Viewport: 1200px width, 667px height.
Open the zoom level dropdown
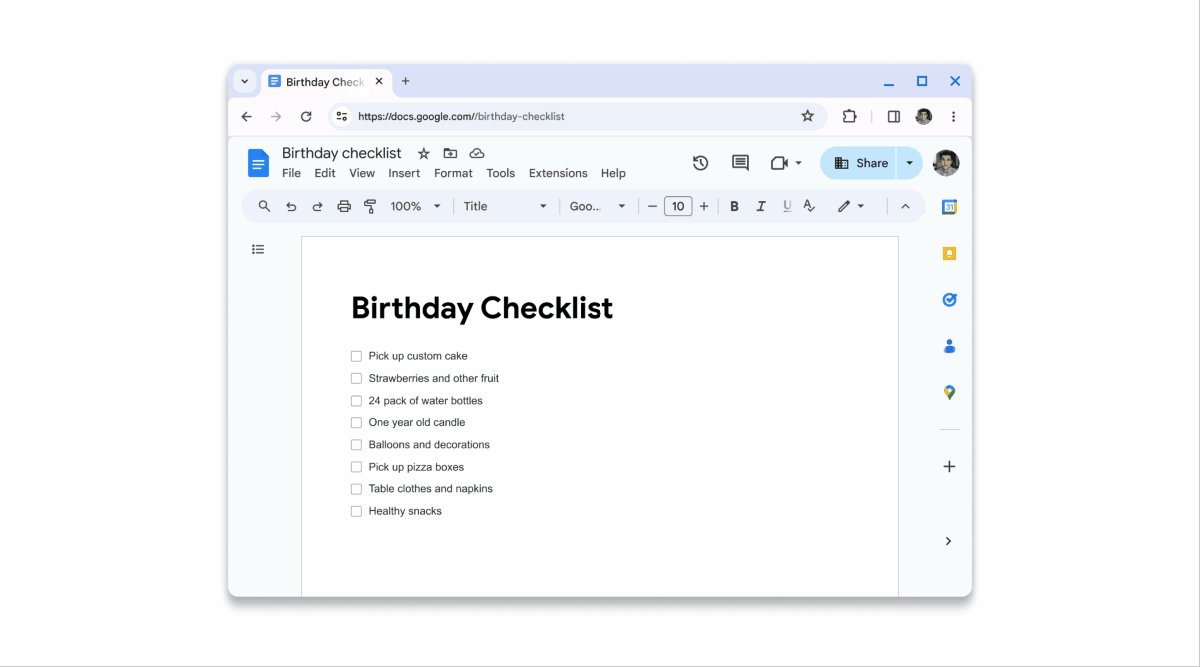414,206
